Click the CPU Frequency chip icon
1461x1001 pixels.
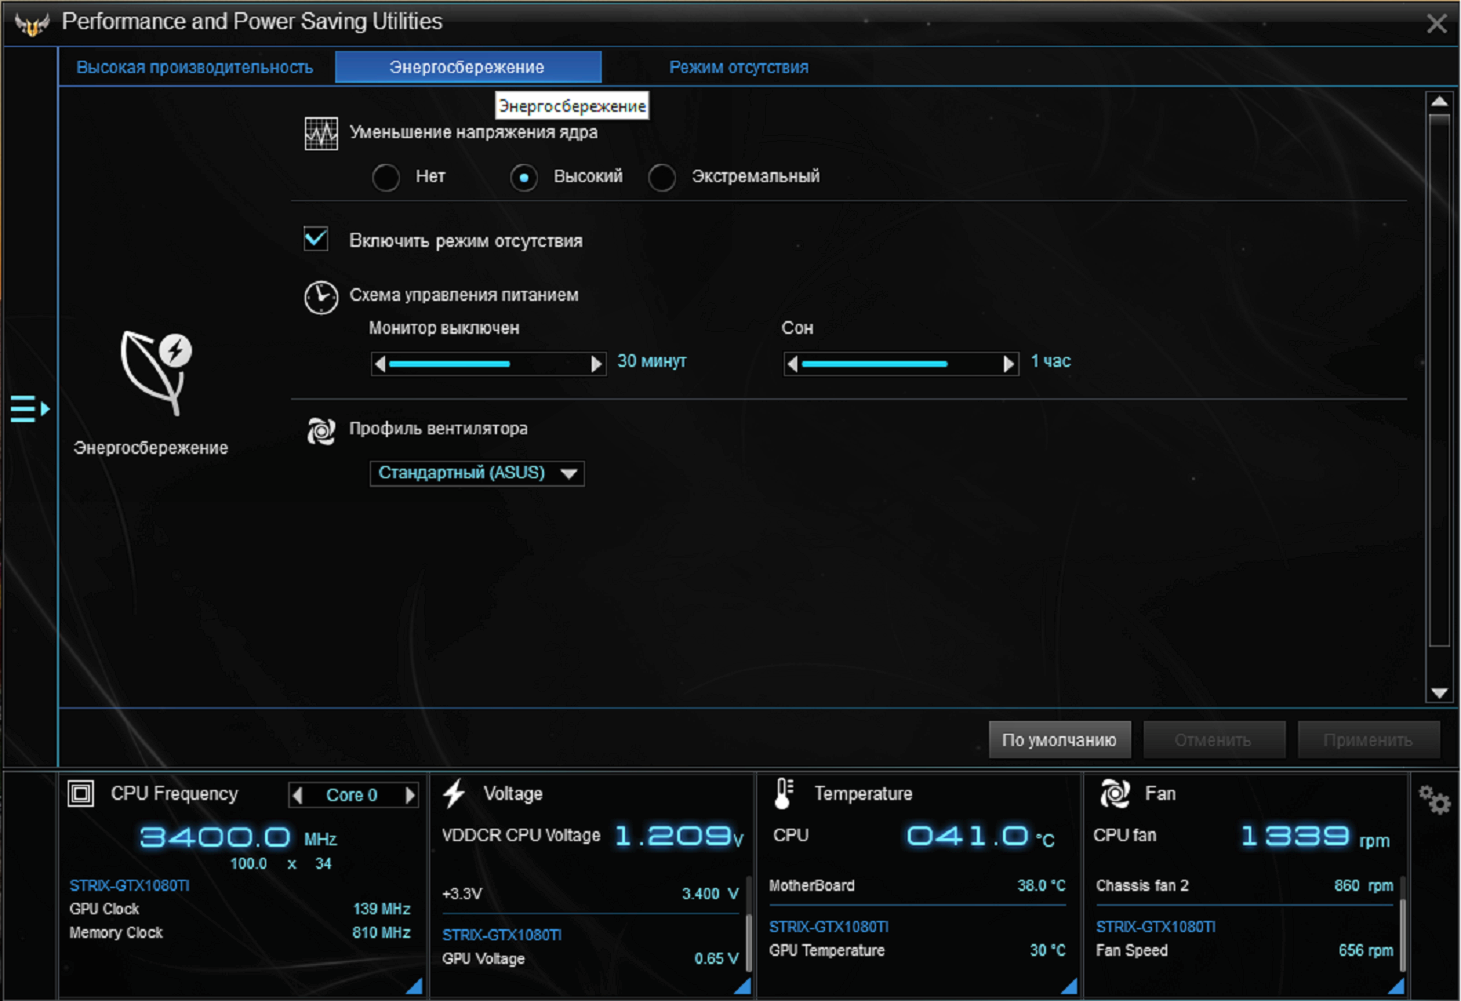click(81, 794)
